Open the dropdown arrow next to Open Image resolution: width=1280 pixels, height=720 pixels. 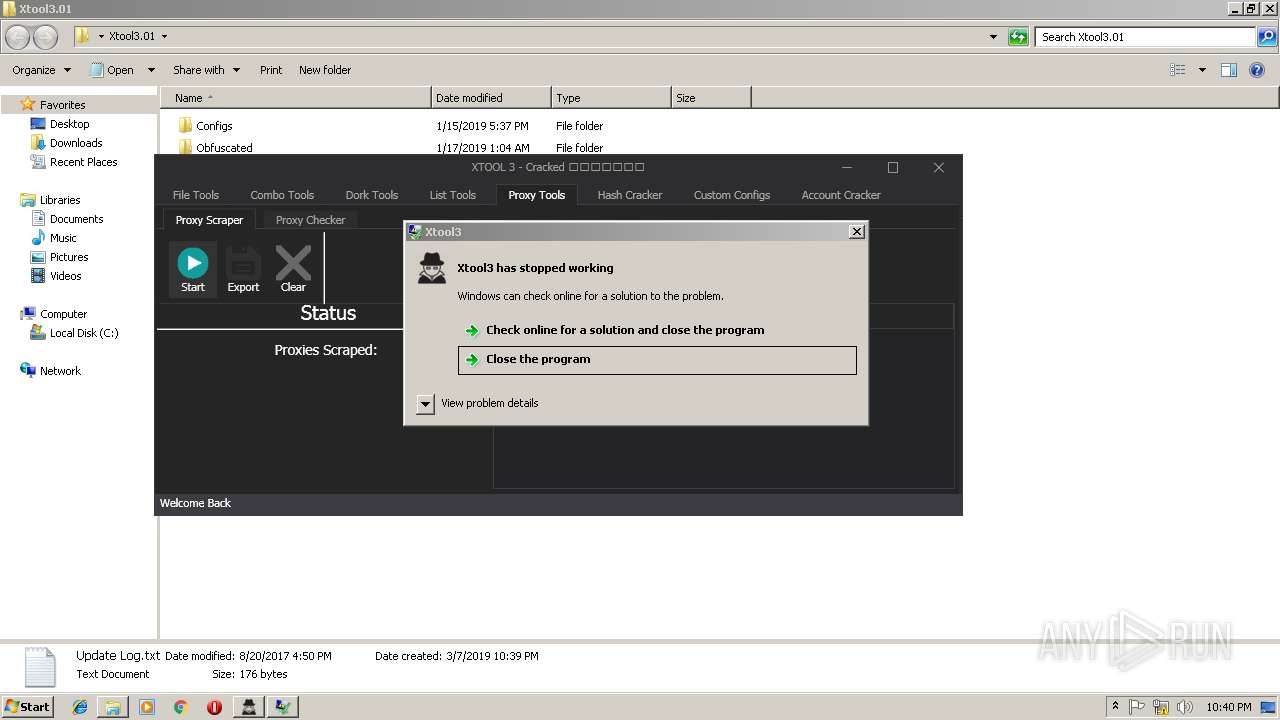tap(151, 70)
